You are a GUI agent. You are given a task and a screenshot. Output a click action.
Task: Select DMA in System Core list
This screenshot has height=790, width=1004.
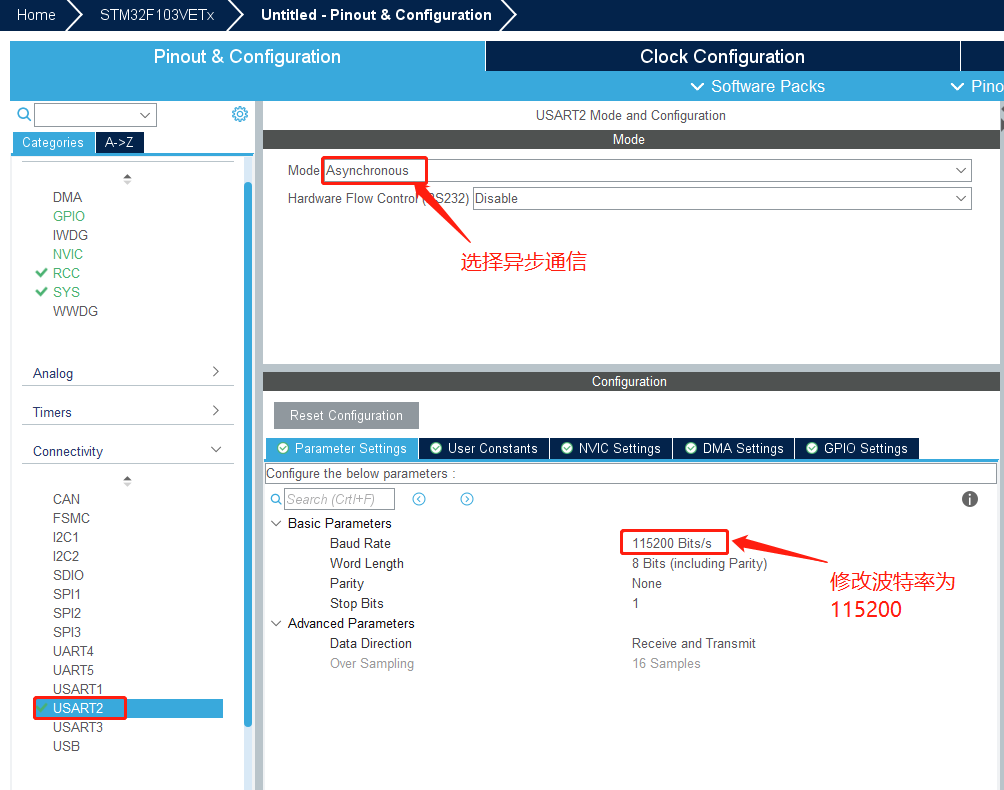pos(67,197)
